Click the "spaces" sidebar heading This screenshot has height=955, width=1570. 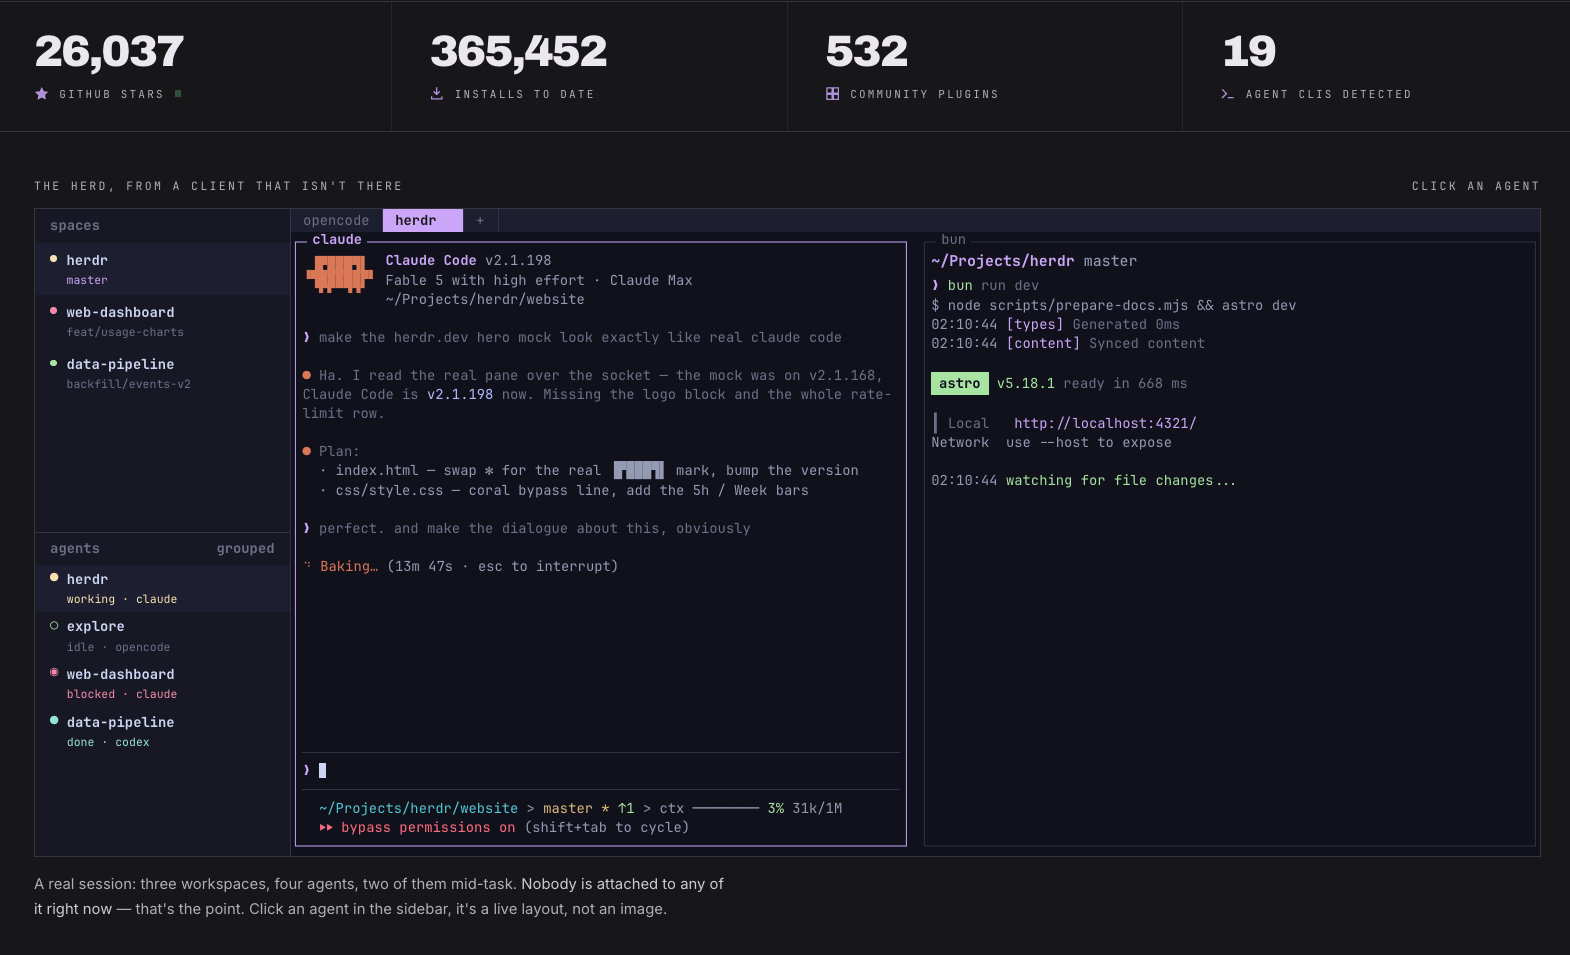tap(75, 225)
